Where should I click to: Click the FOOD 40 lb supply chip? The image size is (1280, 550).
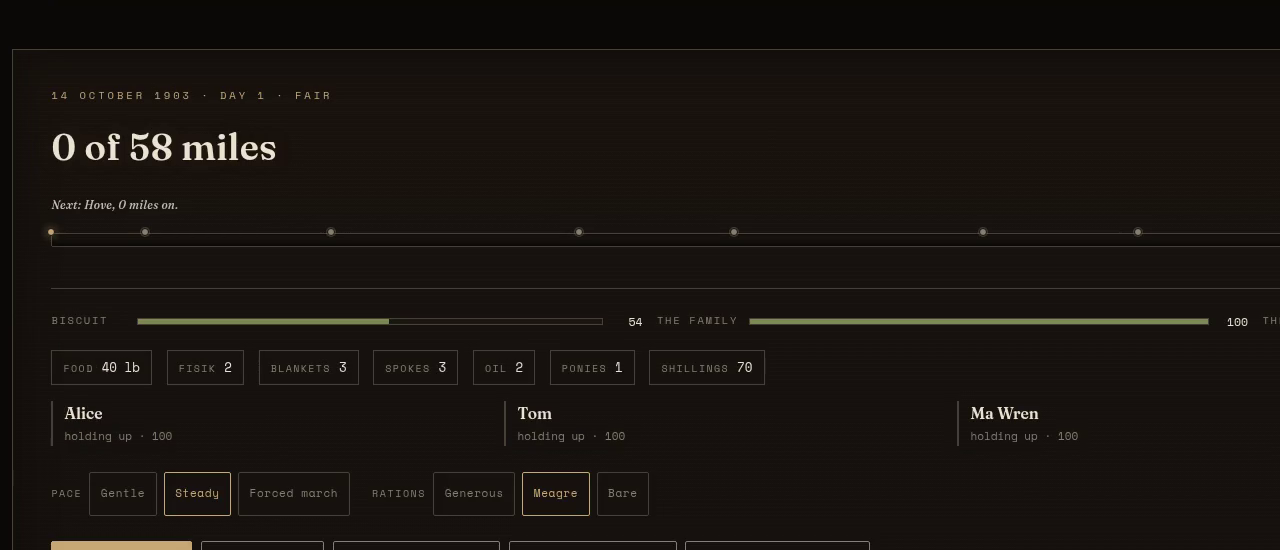click(x=101, y=368)
